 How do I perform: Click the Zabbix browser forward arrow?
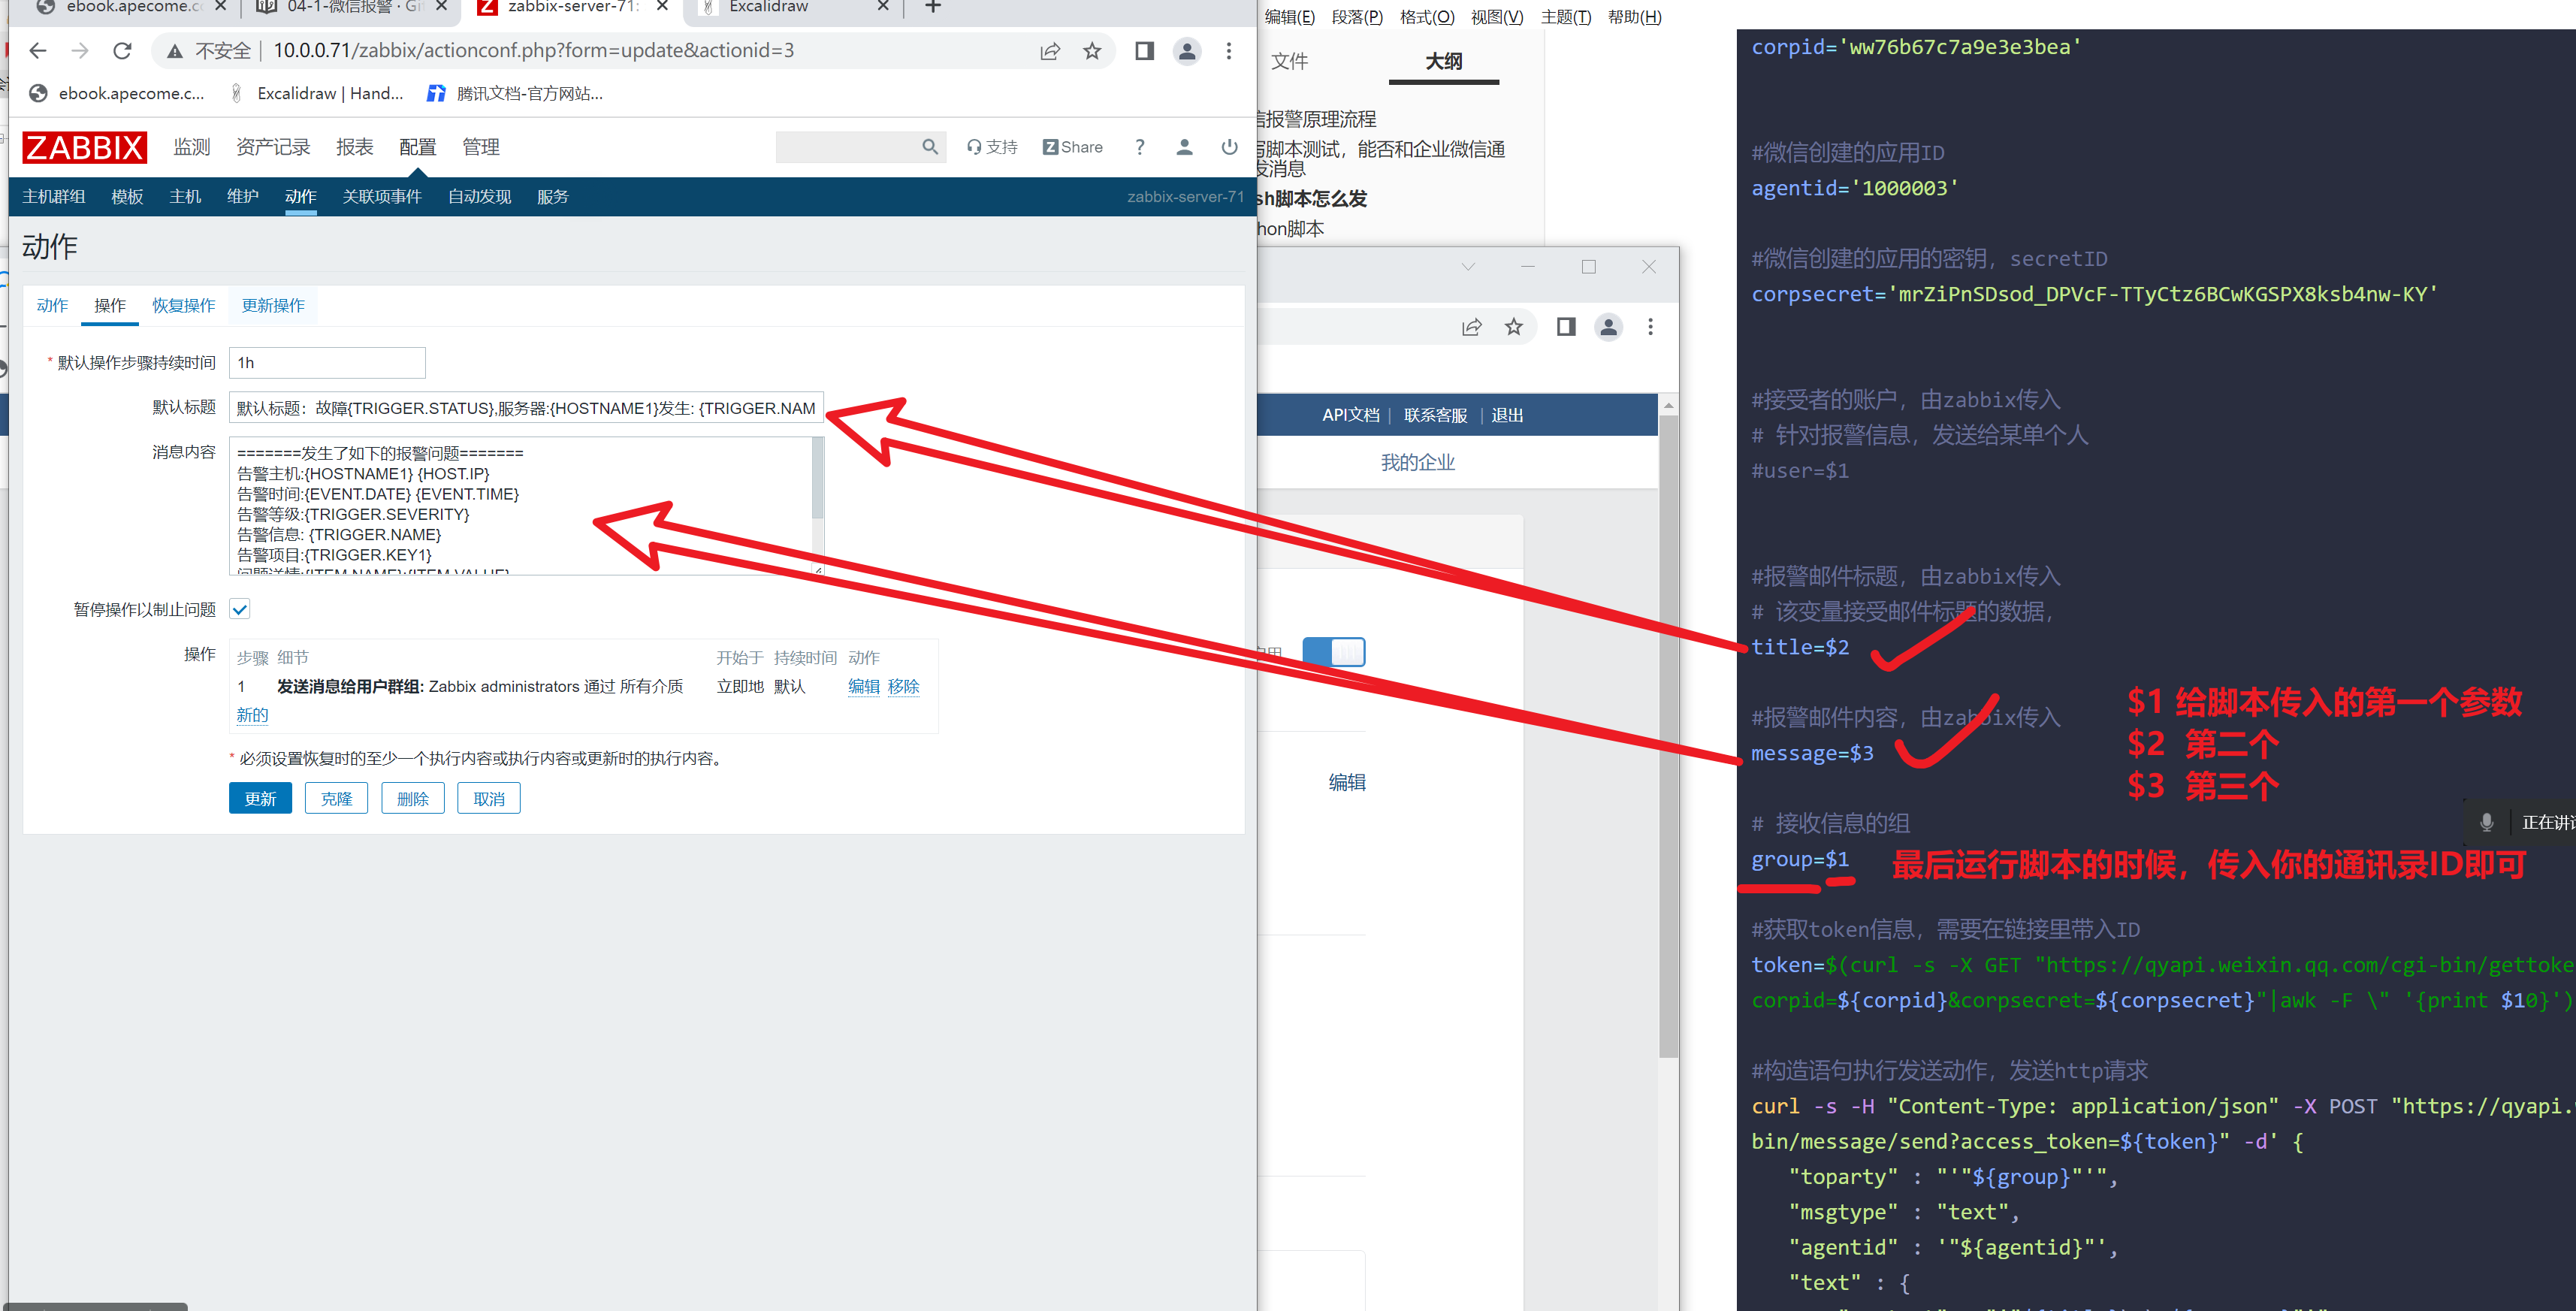[x=80, y=51]
